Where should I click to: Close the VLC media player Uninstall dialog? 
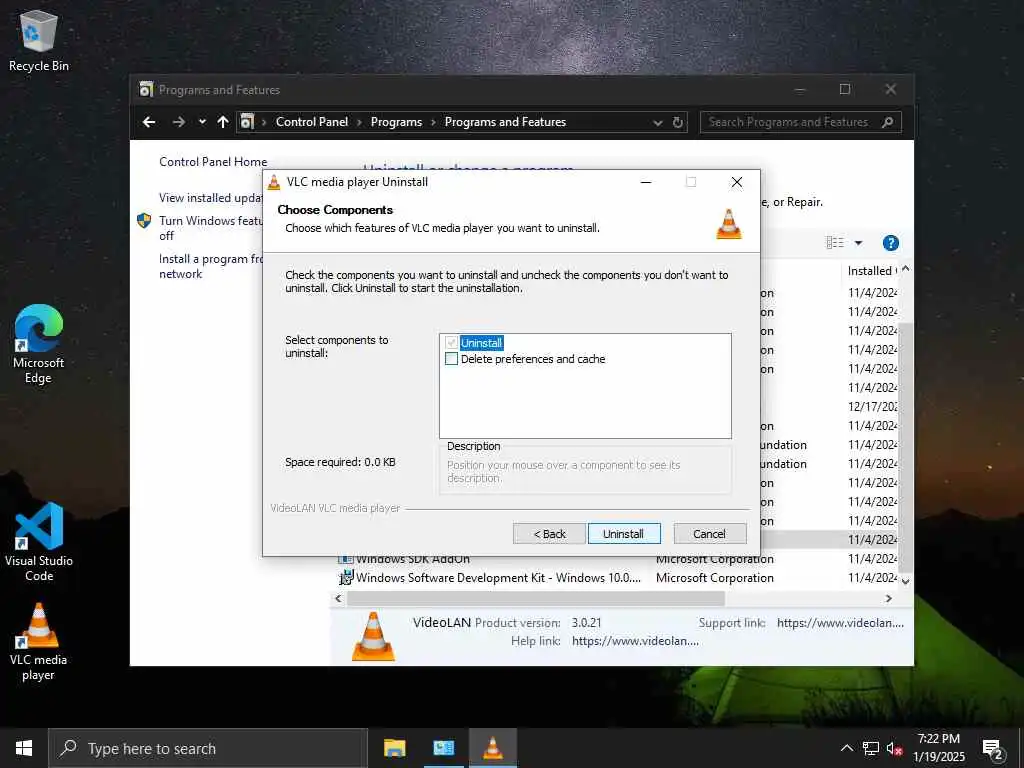click(737, 182)
